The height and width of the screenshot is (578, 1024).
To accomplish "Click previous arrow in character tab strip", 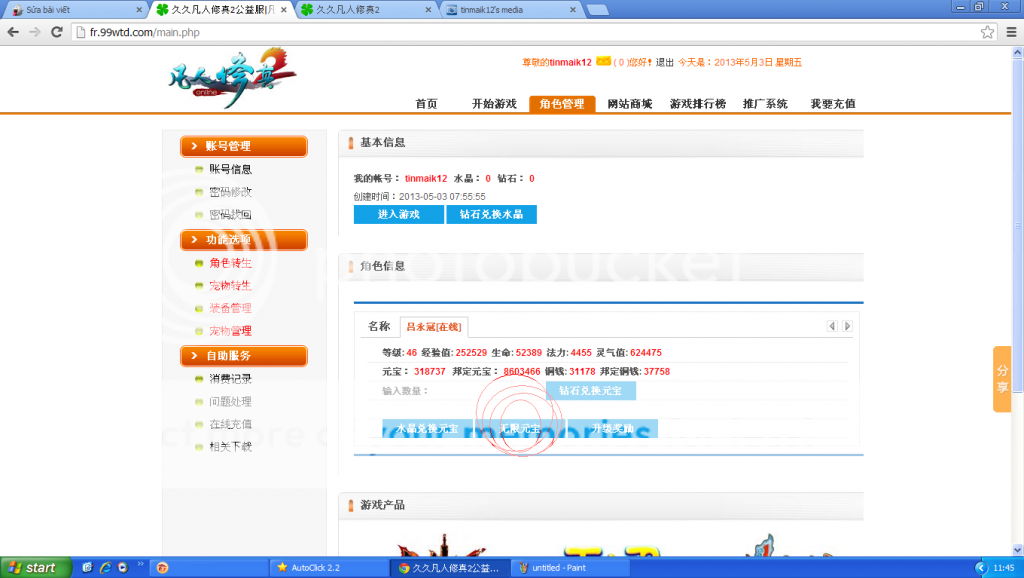I will click(x=832, y=326).
